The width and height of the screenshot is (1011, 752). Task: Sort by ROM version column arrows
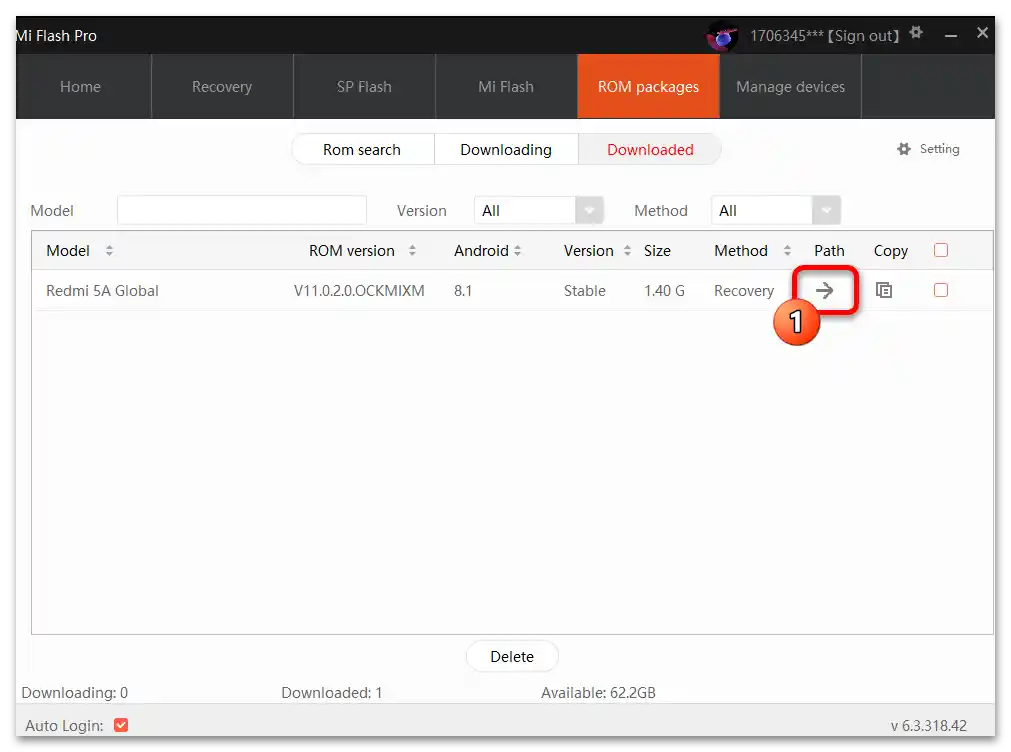tap(412, 251)
